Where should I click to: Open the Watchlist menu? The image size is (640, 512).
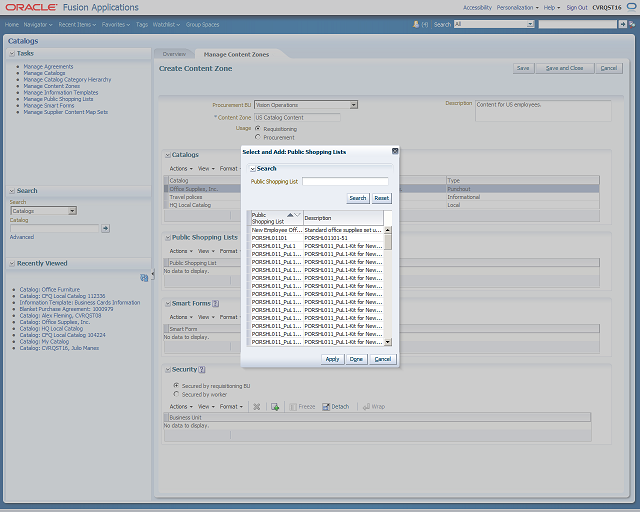[166, 24]
